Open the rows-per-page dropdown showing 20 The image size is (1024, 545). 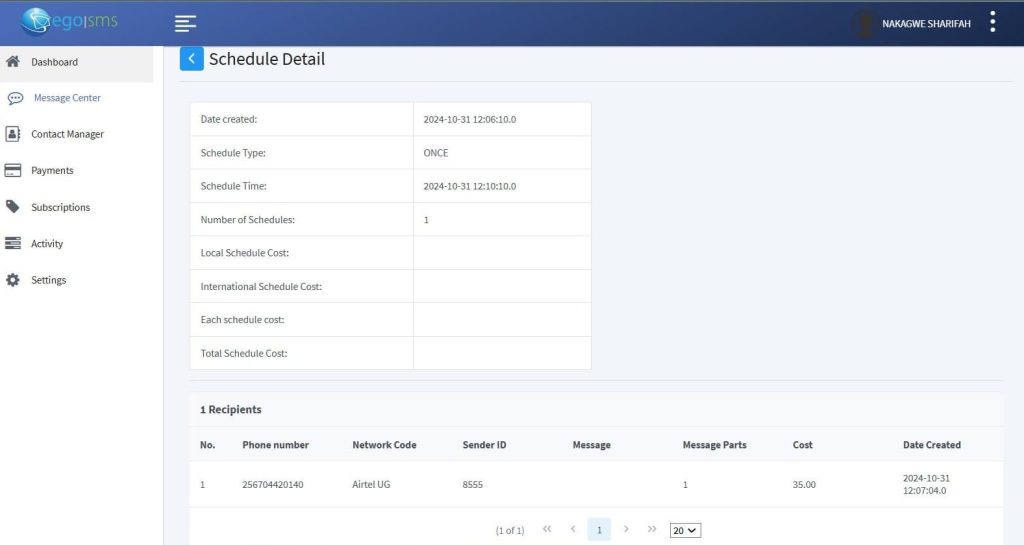coord(685,530)
